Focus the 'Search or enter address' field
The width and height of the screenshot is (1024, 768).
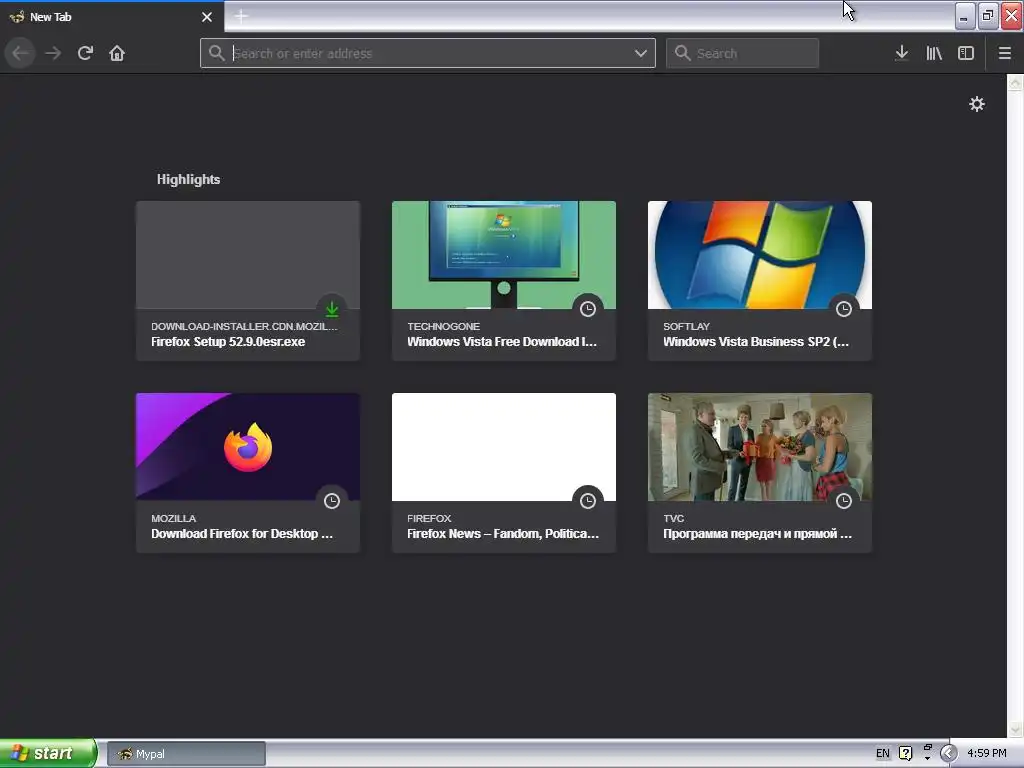coord(428,53)
